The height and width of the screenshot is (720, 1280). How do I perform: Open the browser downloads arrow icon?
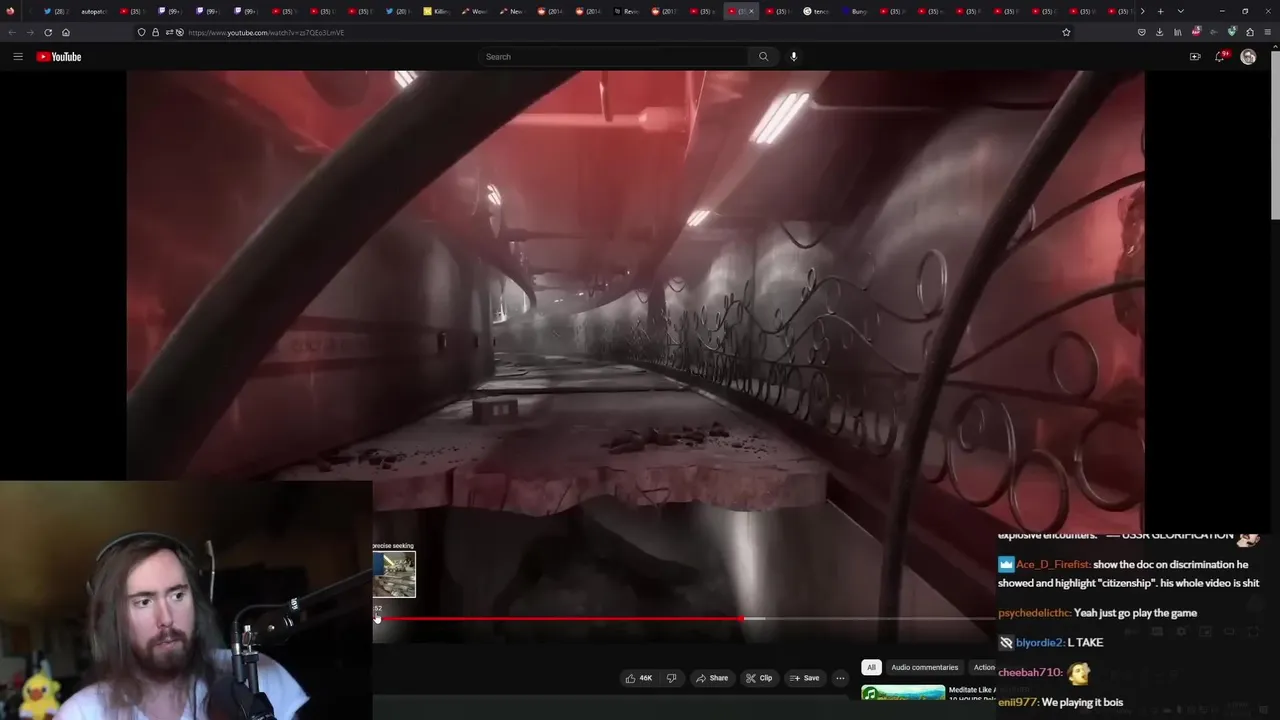(1160, 32)
